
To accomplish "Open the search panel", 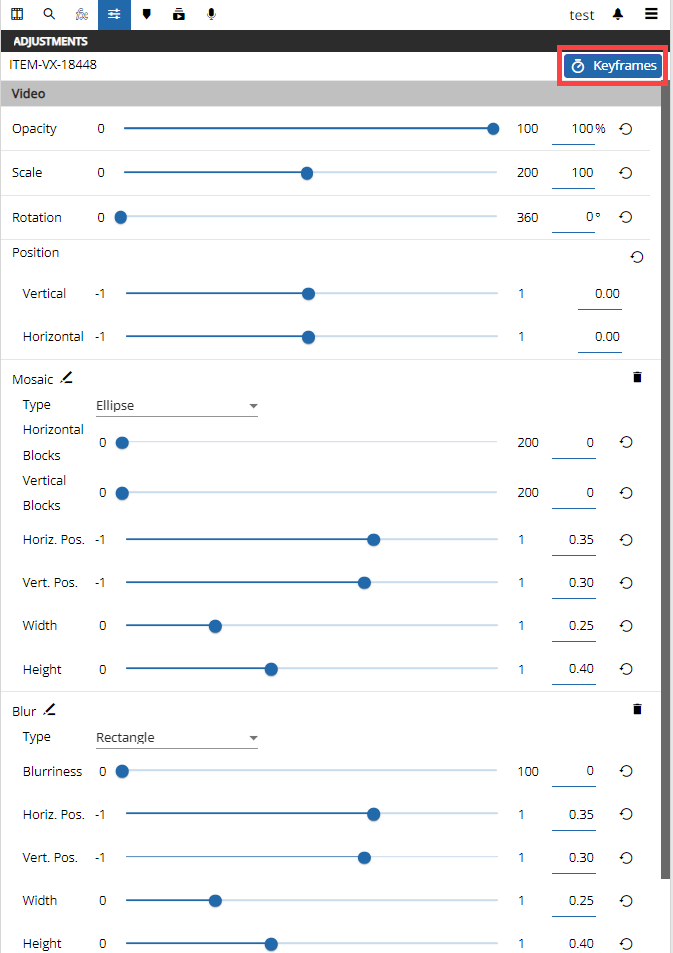I will point(49,15).
